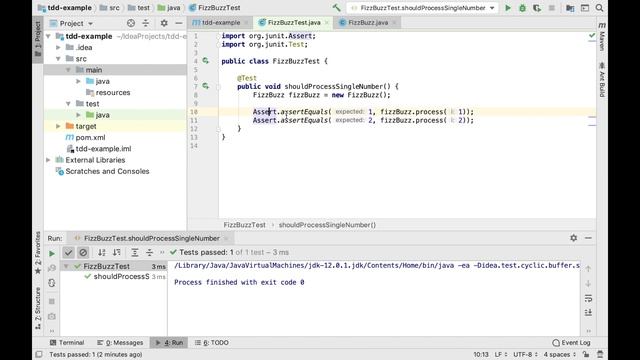Viewport: 640px width, 360px height.
Task: Rerun failed tests icon in Run panel
Action: tap(52, 268)
